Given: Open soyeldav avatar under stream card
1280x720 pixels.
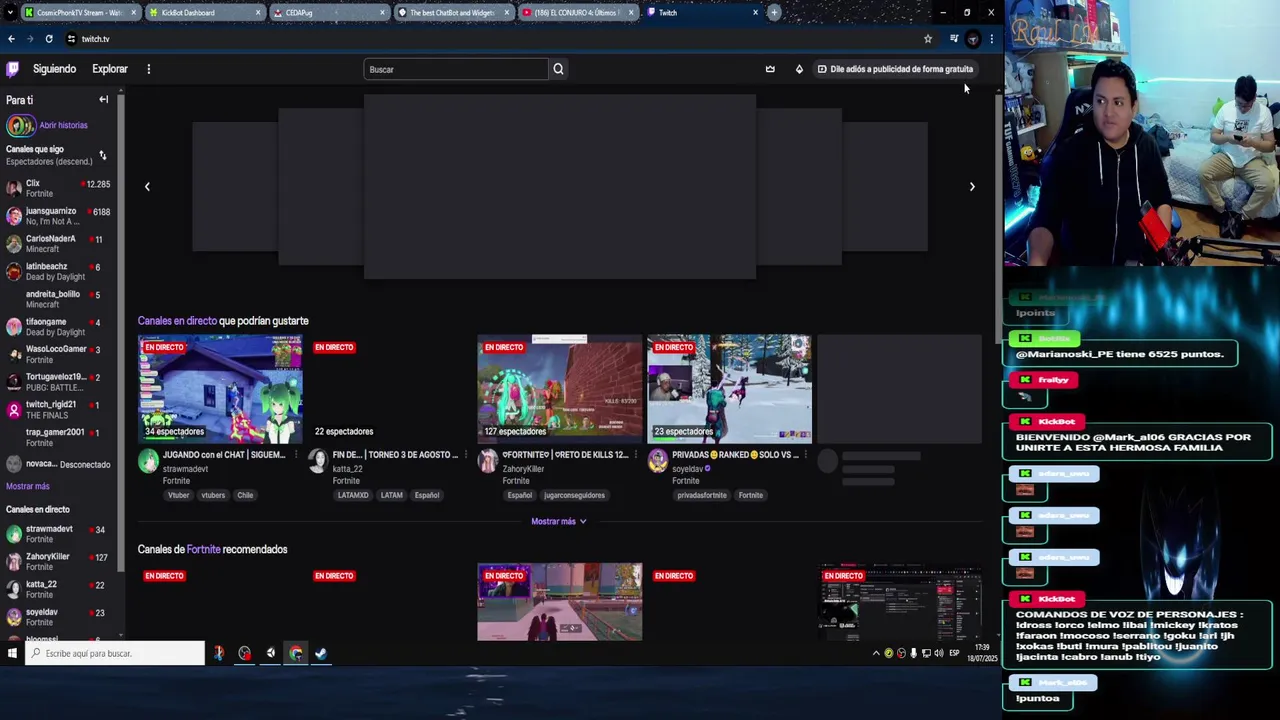Looking at the screenshot, I should 658,460.
